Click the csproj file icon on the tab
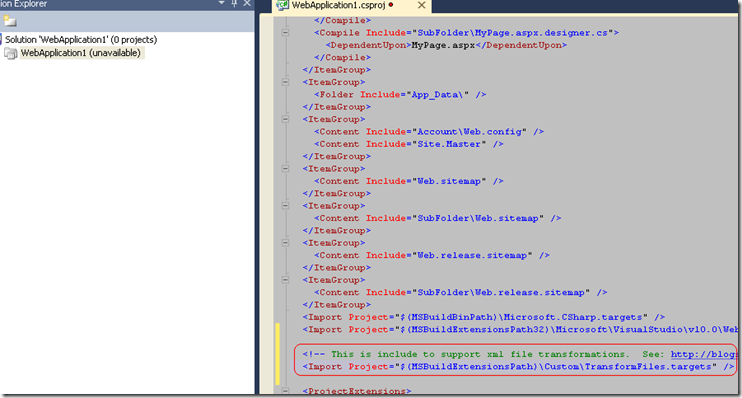 click(x=283, y=5)
